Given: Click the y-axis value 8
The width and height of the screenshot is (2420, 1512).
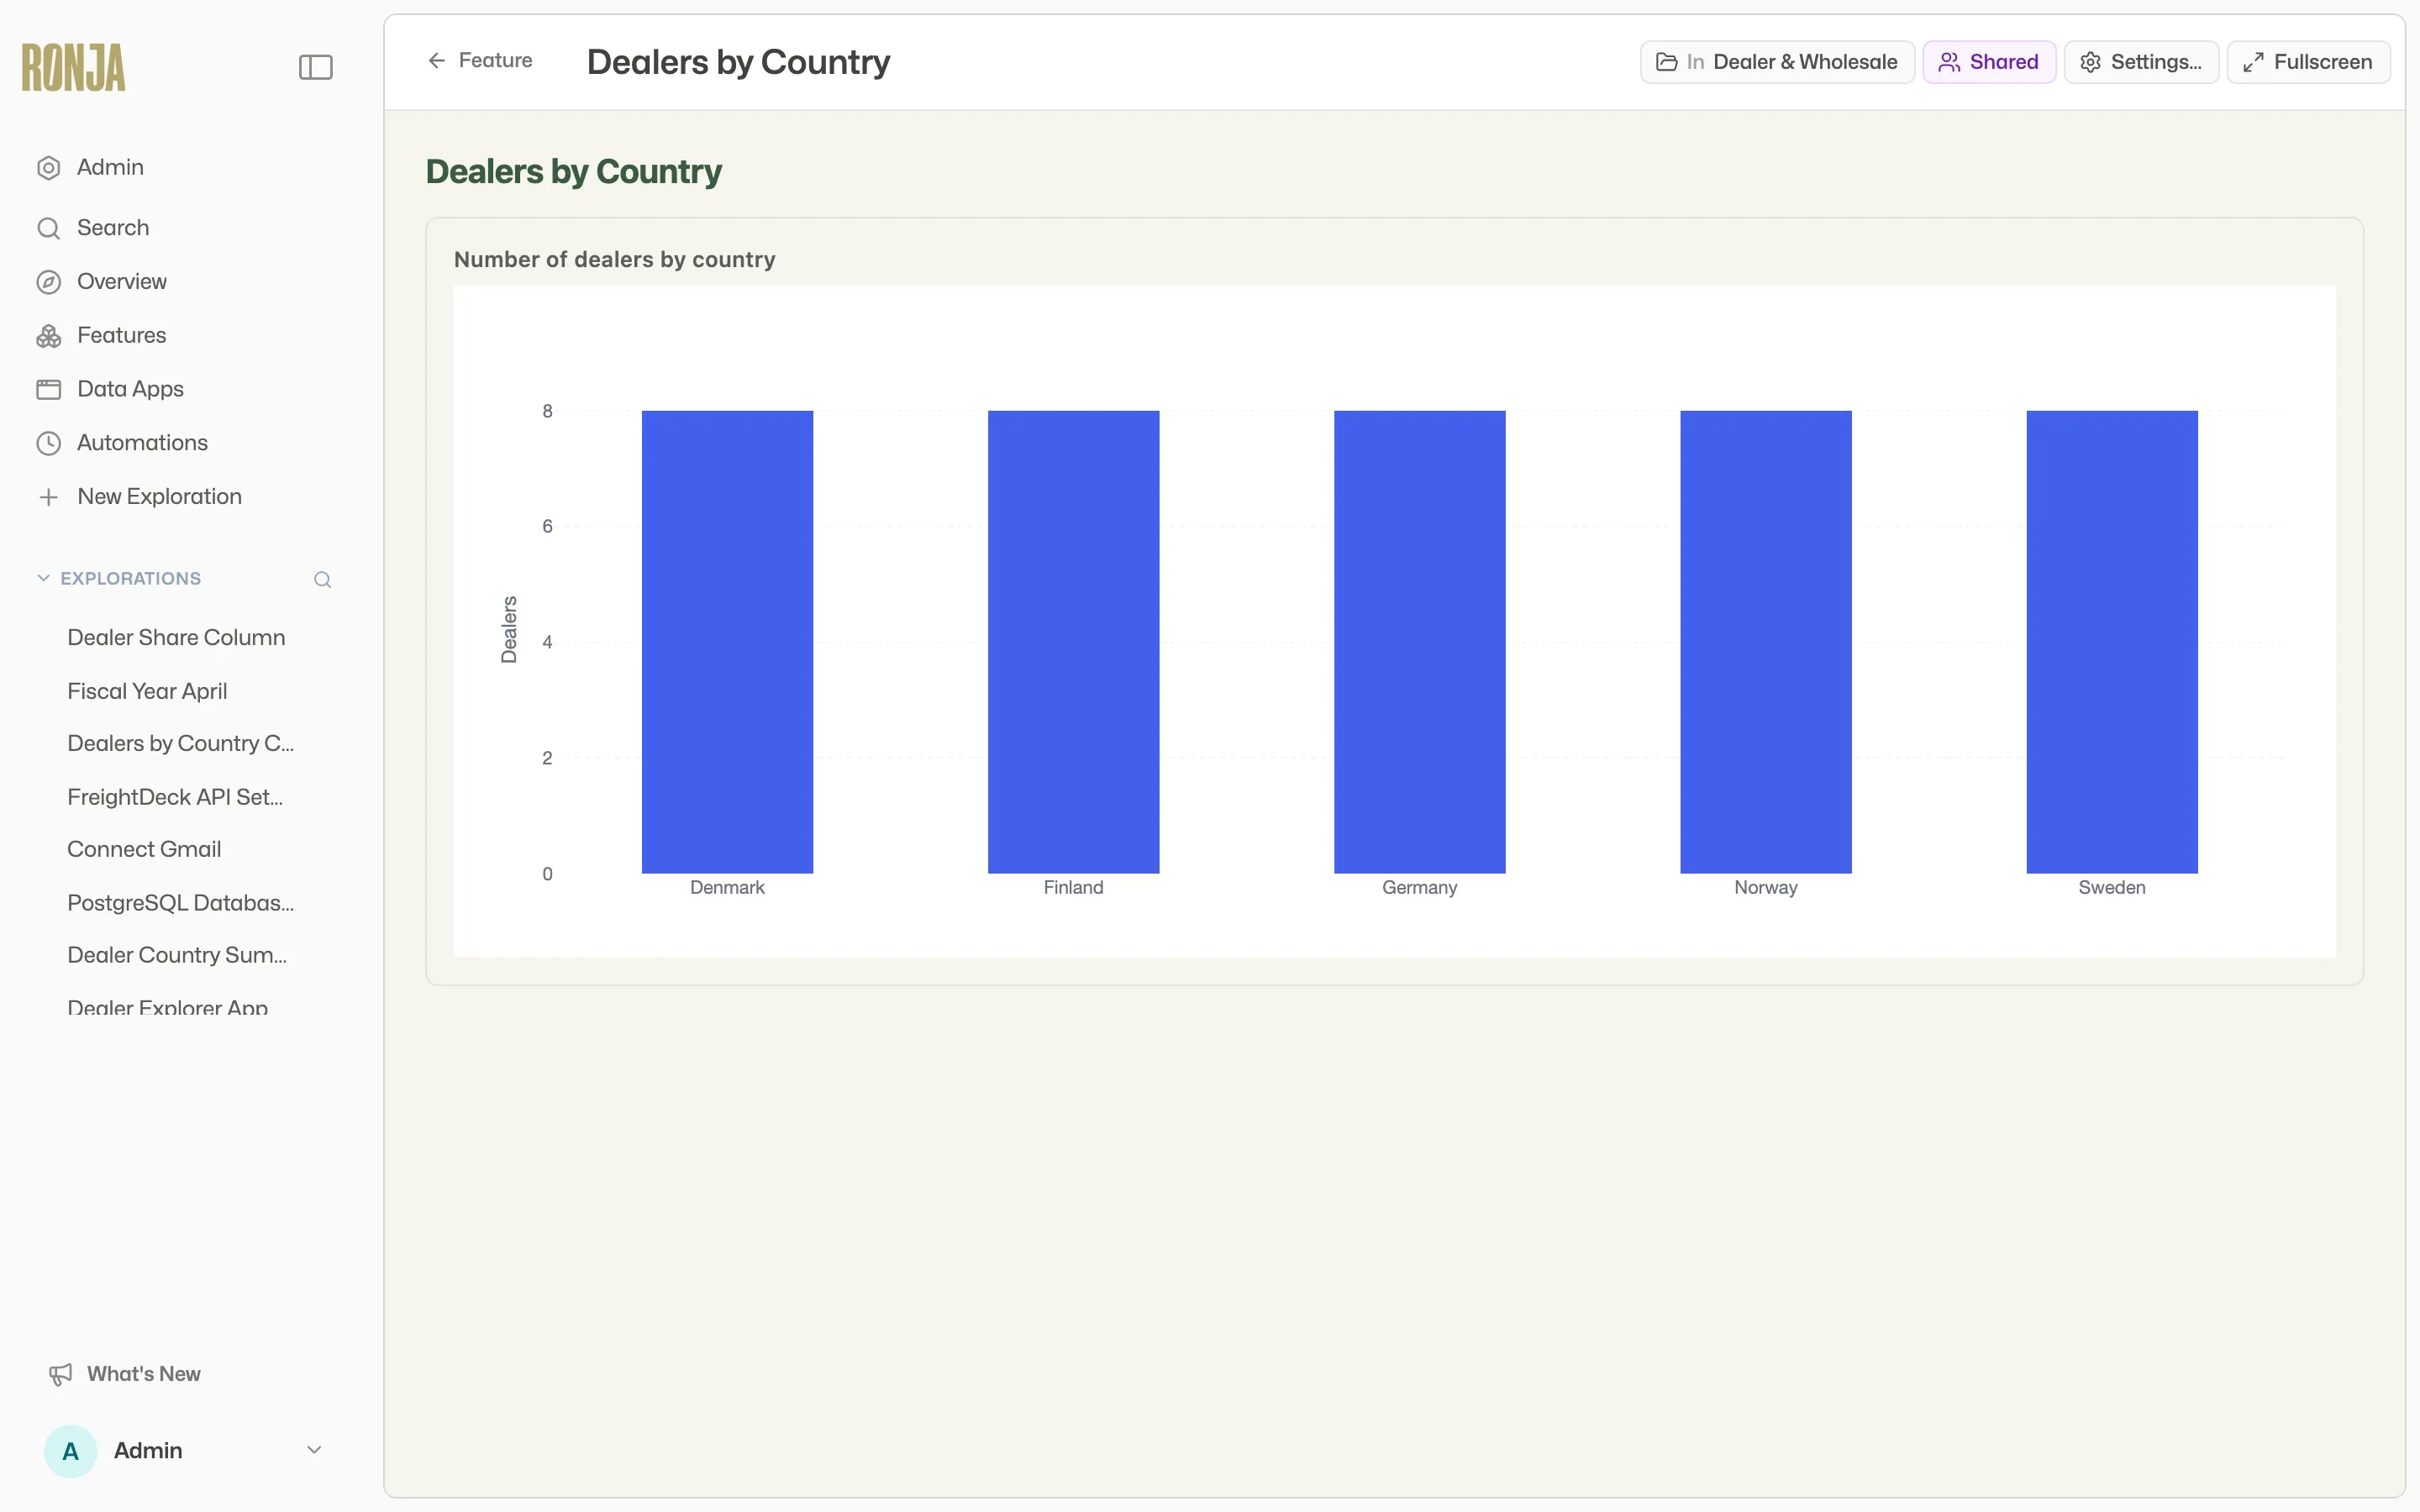Looking at the screenshot, I should pyautogui.click(x=547, y=411).
